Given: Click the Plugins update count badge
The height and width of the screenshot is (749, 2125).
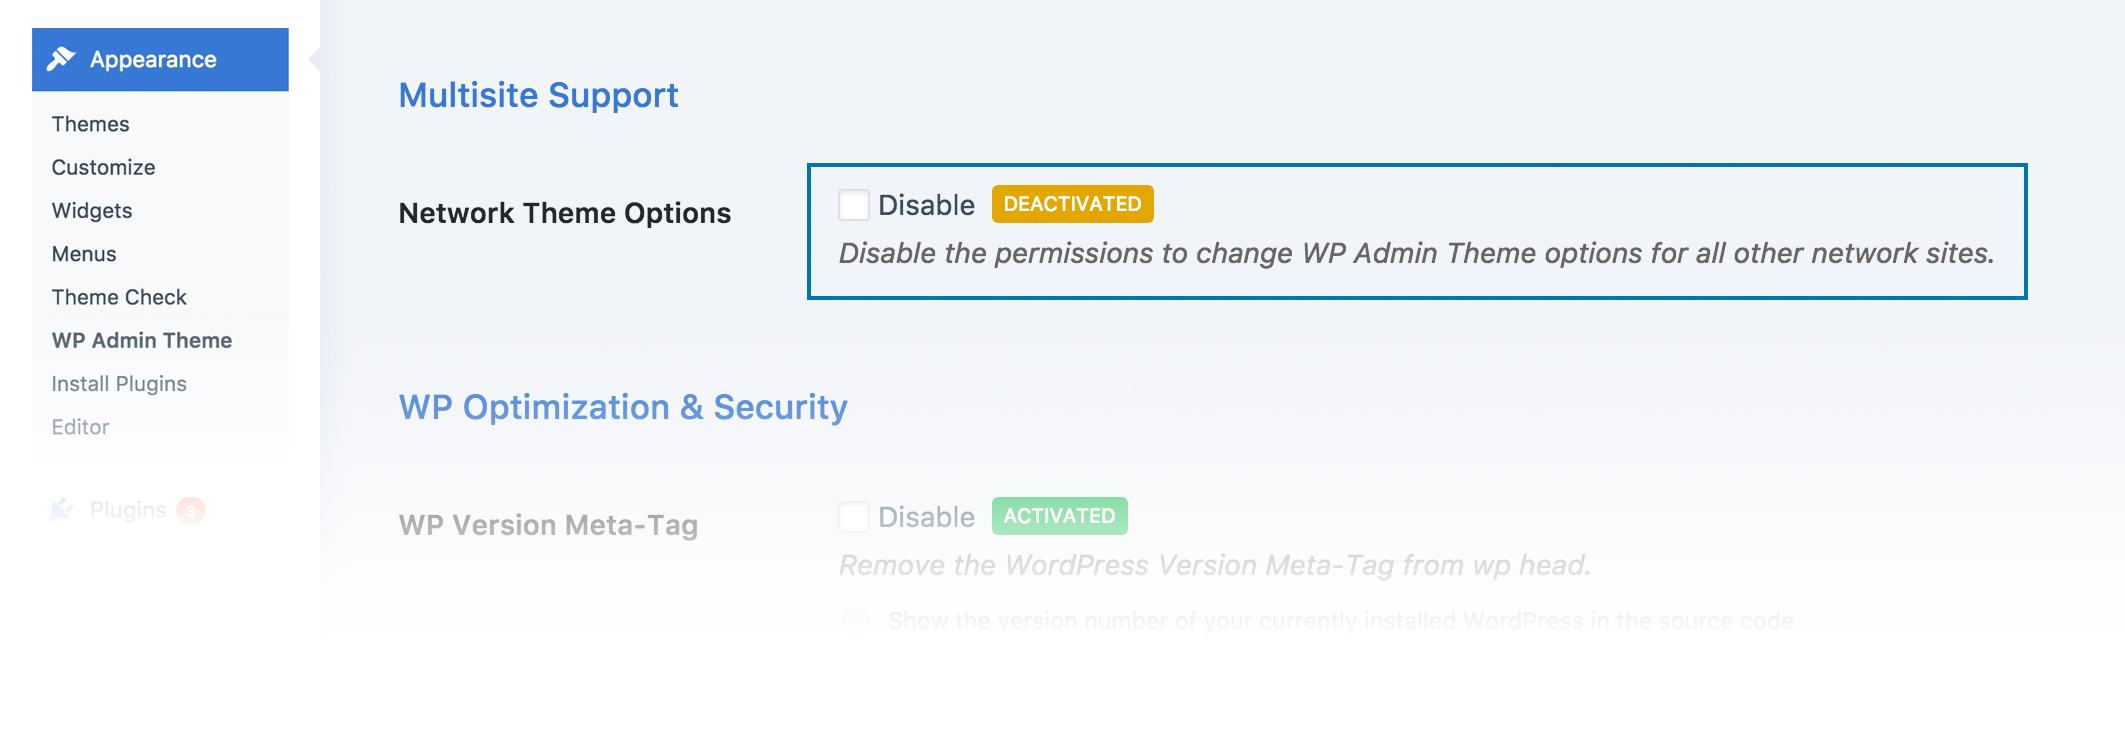Looking at the screenshot, I should coord(191,510).
